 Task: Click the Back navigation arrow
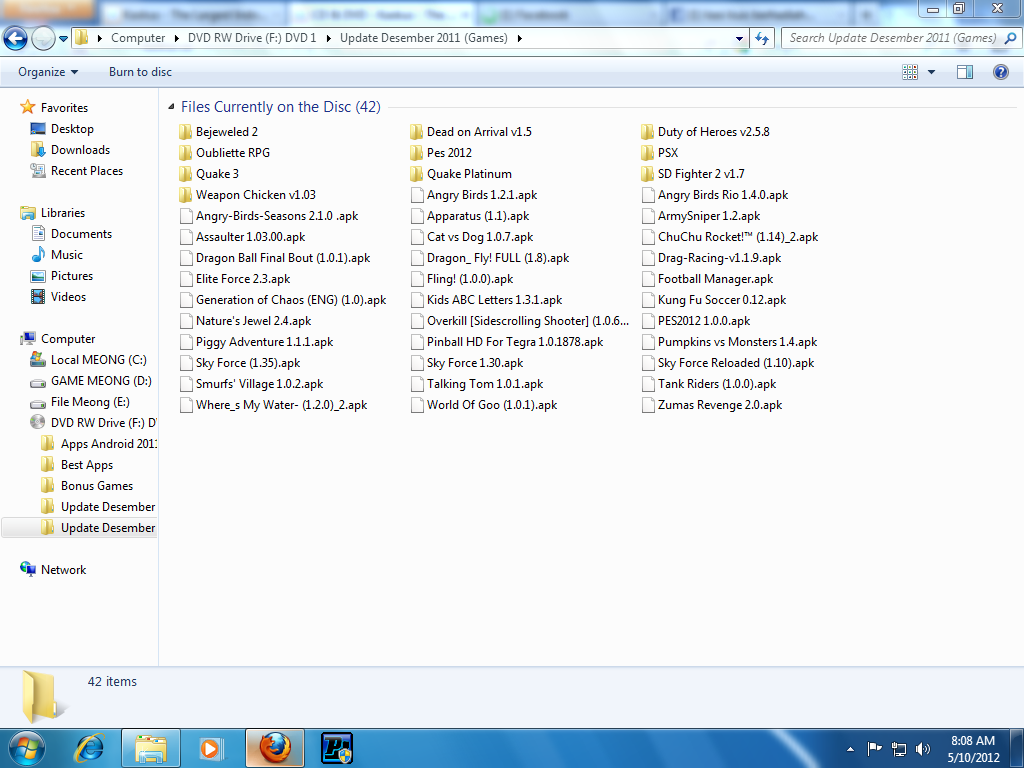[x=15, y=39]
